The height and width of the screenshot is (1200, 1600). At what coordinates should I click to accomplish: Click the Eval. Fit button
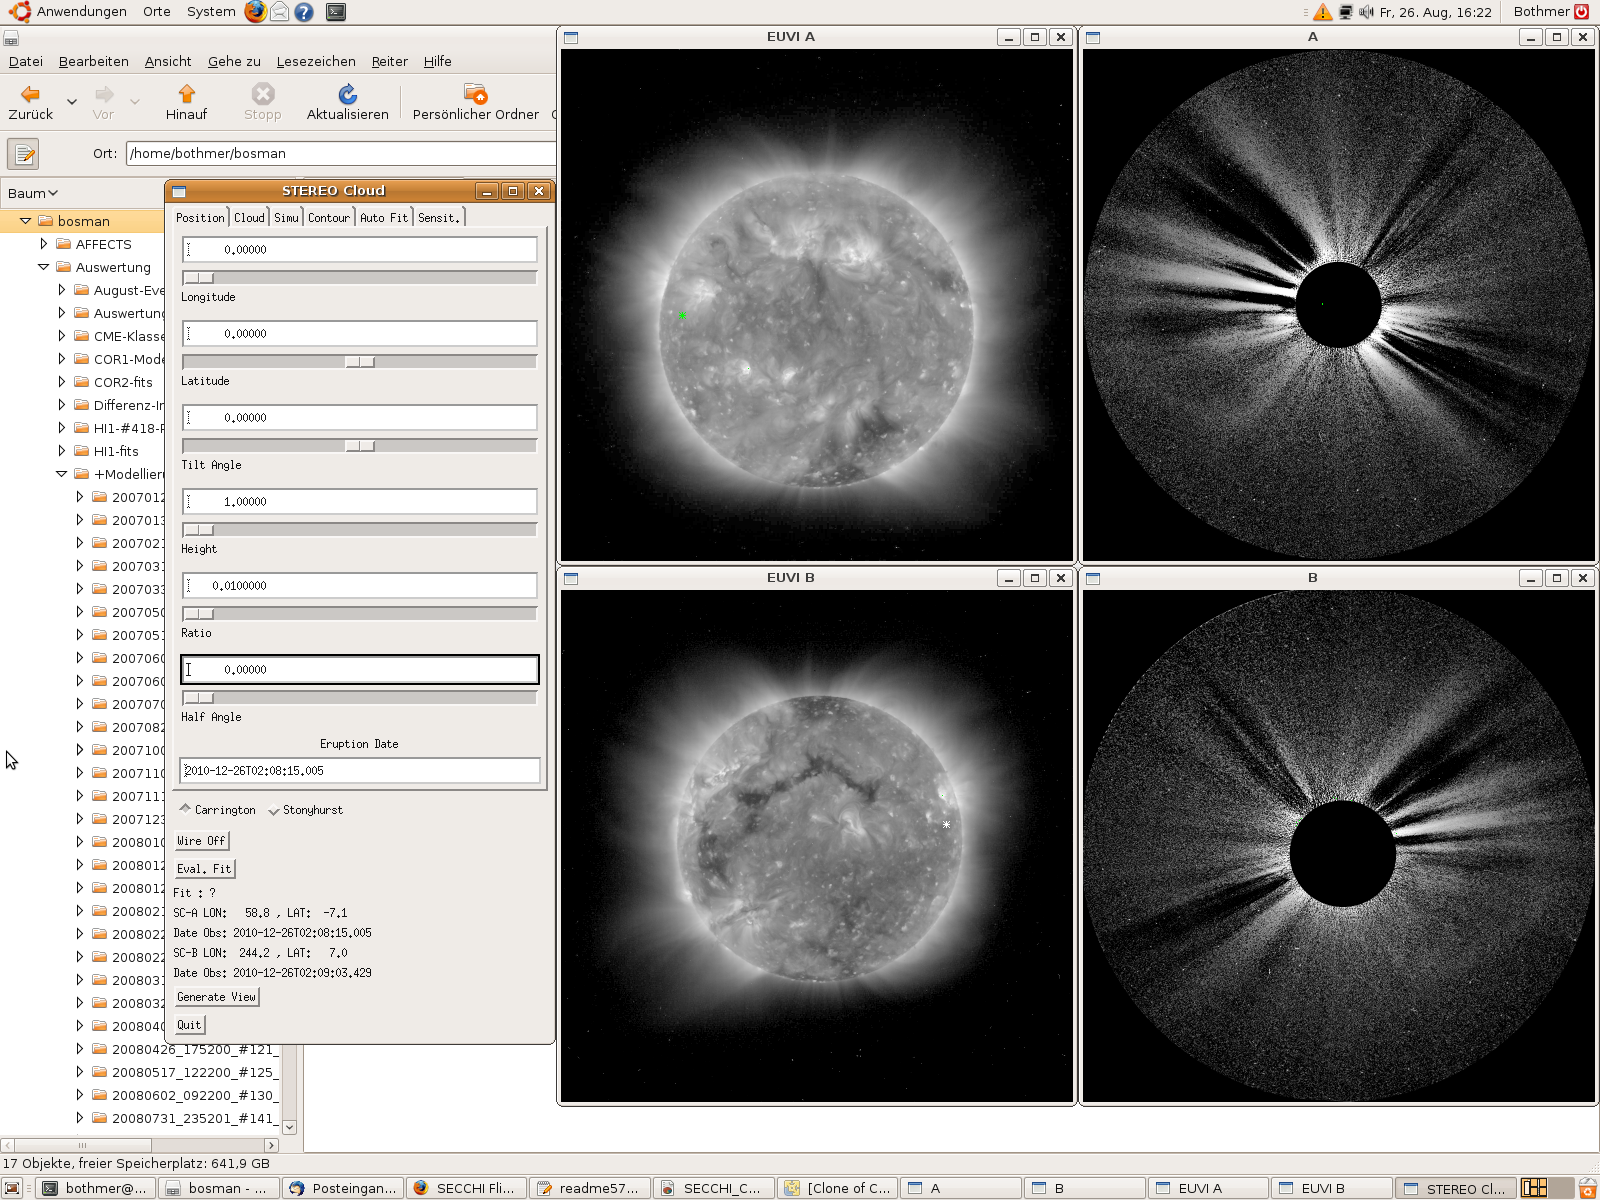204,869
